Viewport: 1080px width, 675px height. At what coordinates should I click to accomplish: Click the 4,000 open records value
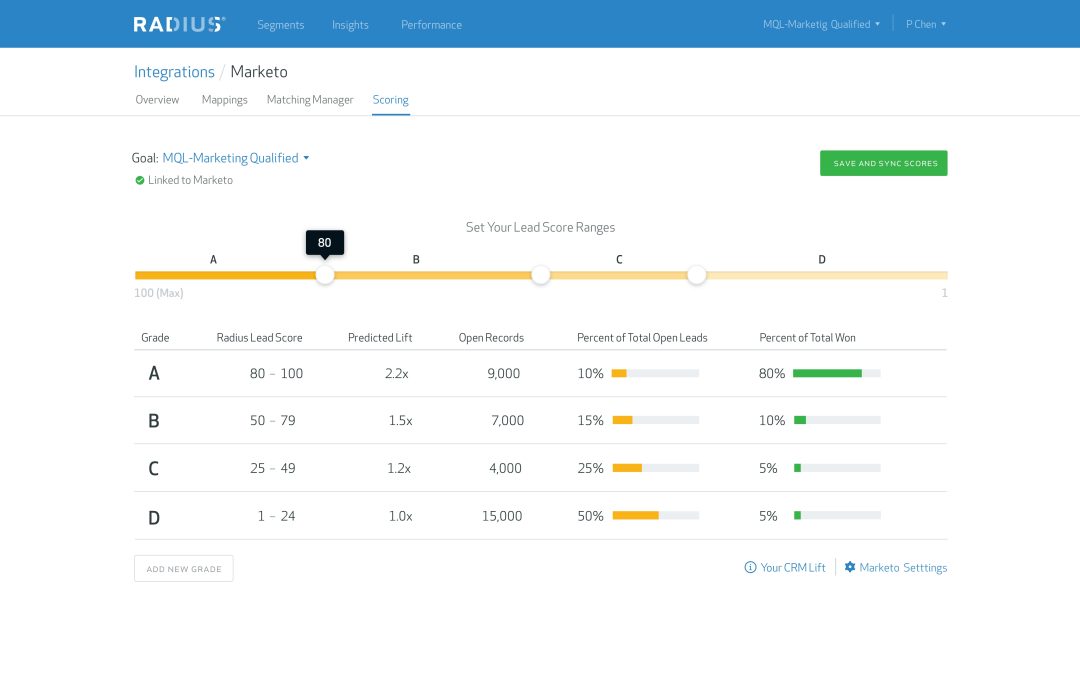pos(506,468)
